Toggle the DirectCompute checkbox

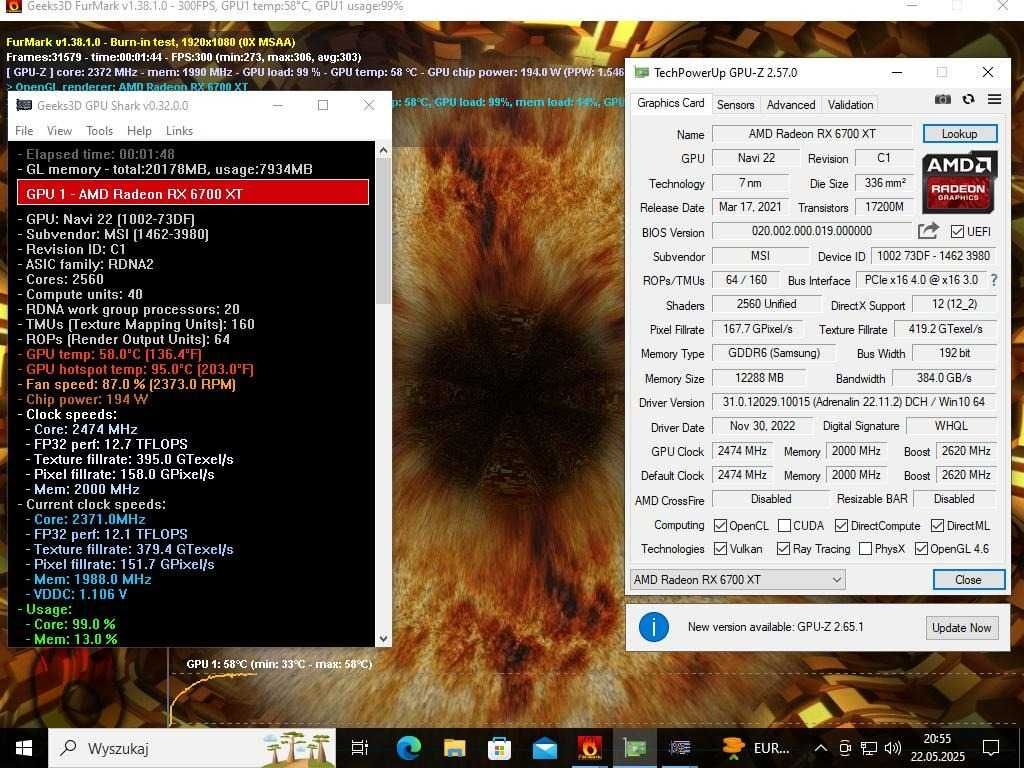pos(841,526)
